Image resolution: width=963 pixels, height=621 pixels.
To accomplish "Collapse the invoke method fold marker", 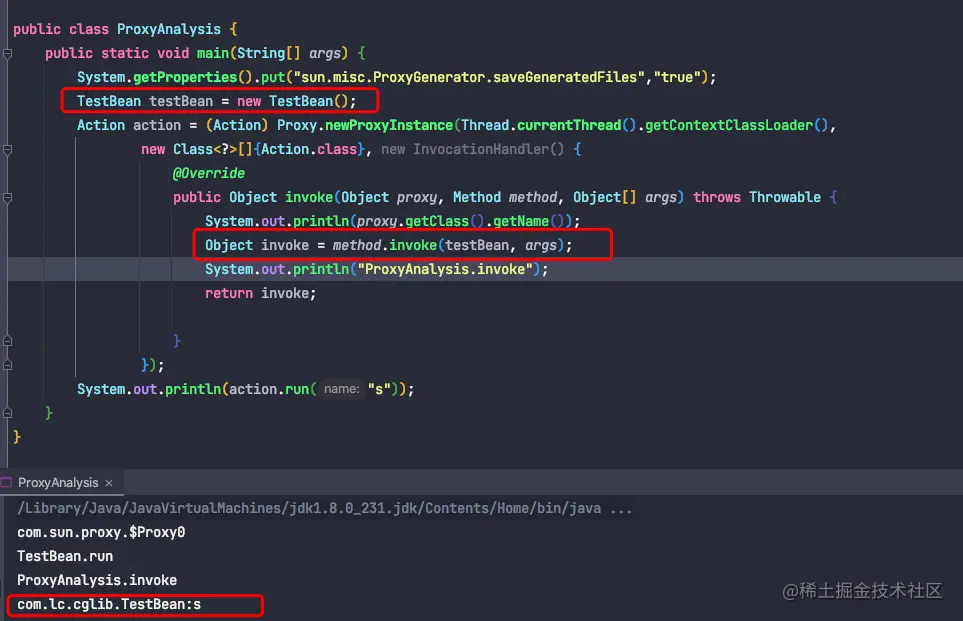I will 7,198.
